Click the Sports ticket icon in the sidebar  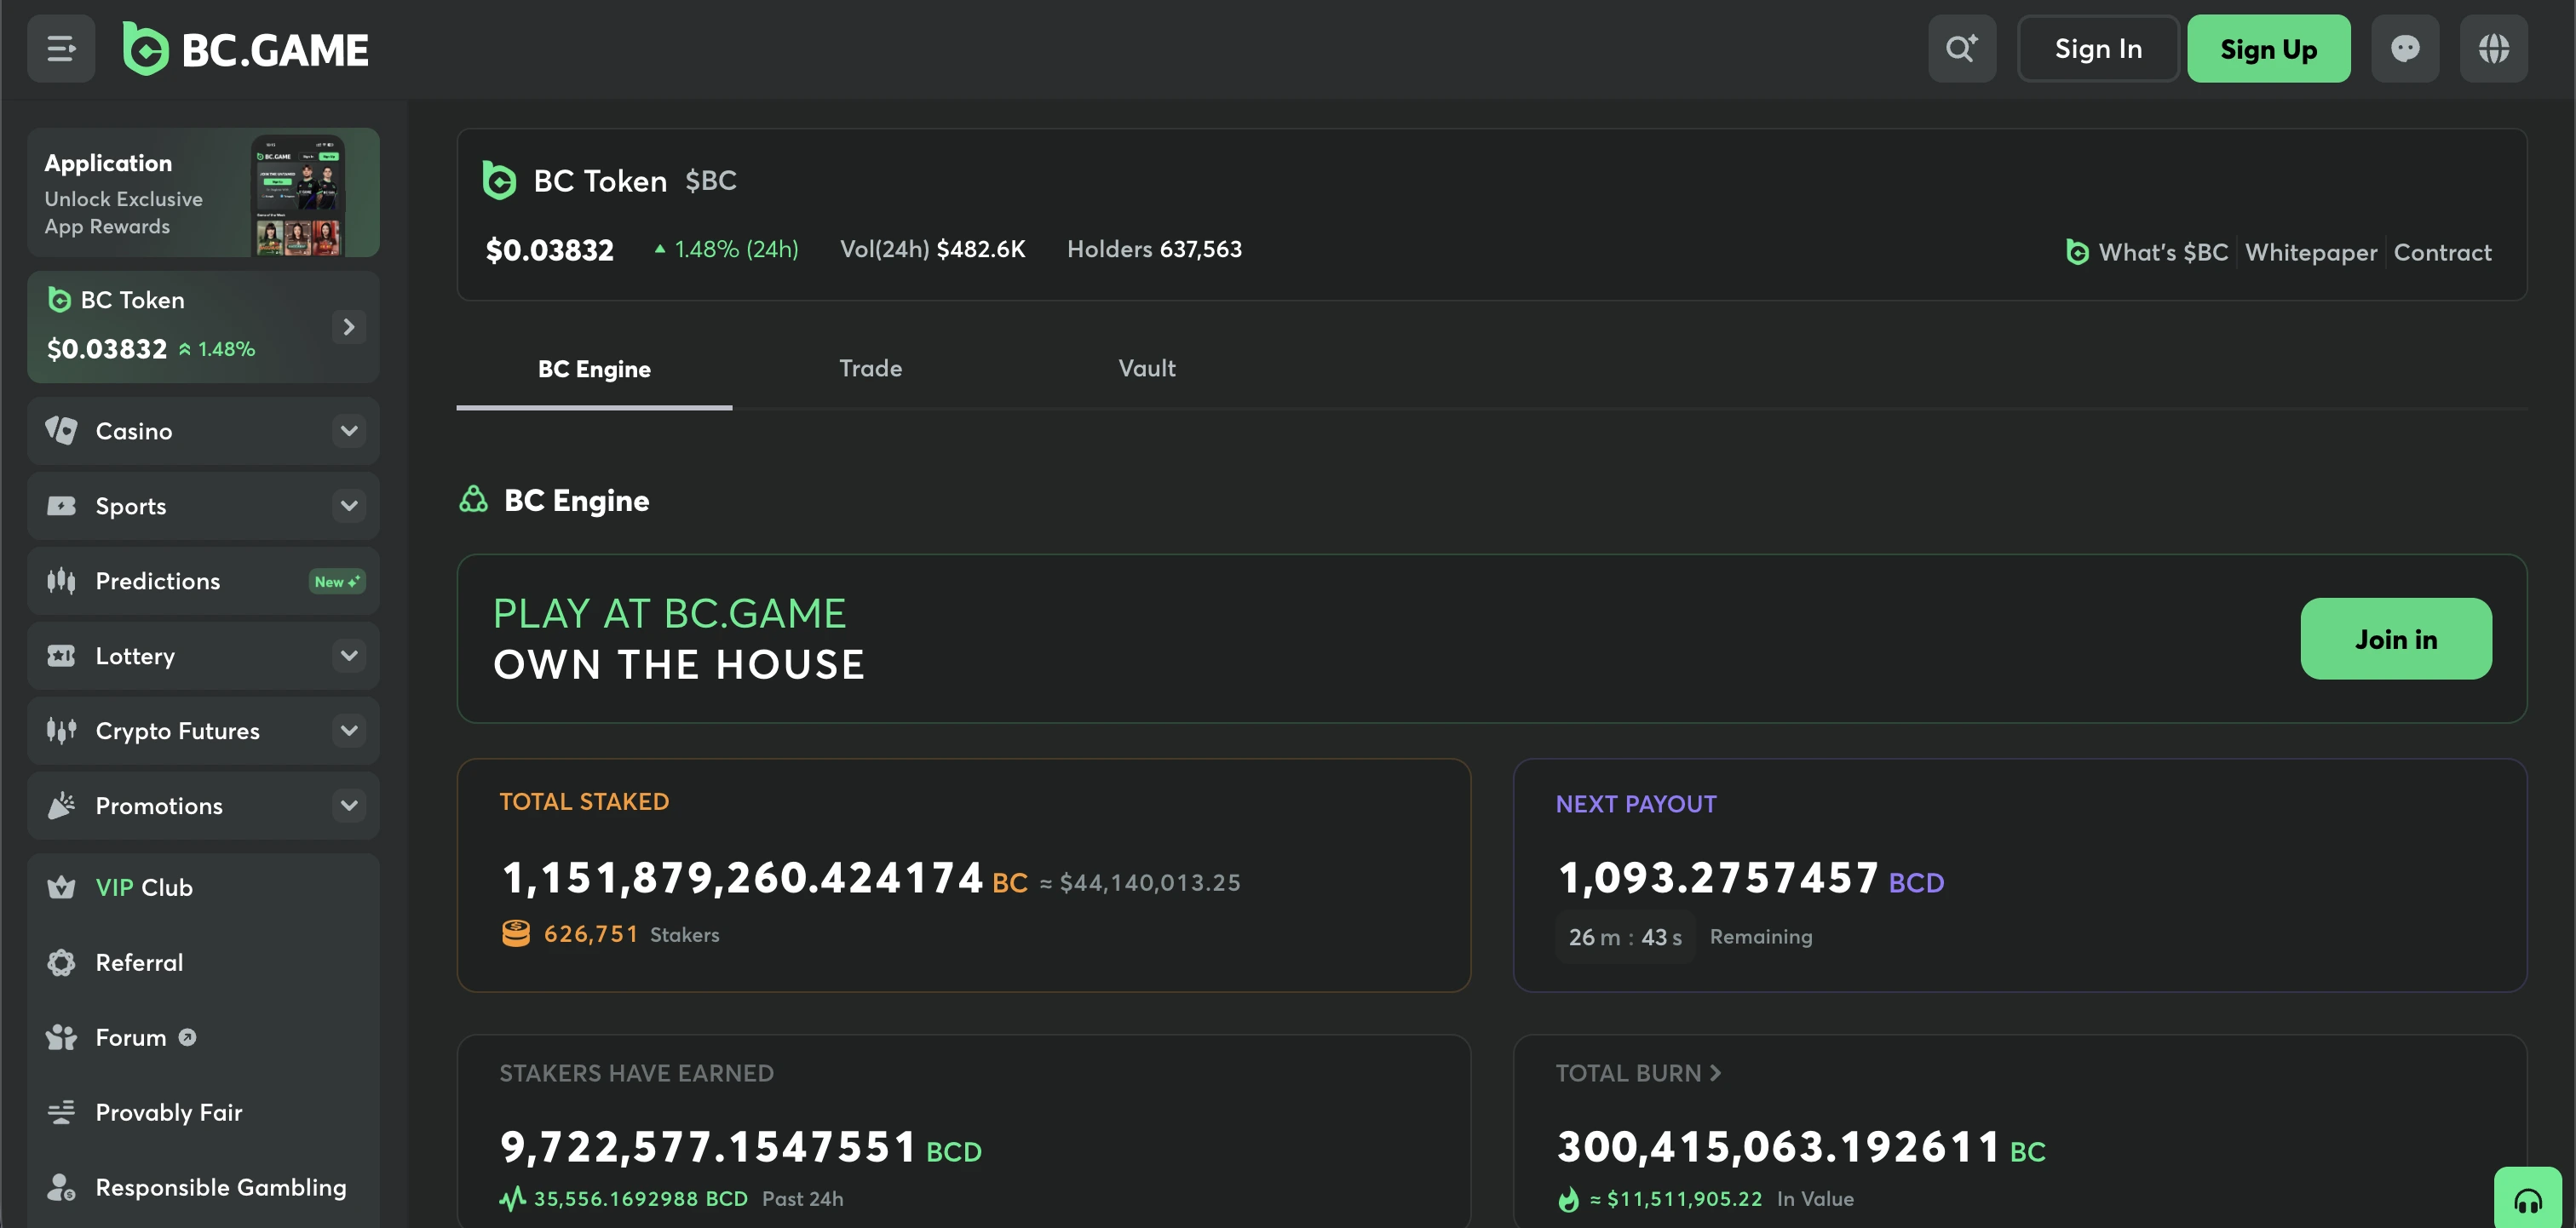61,506
